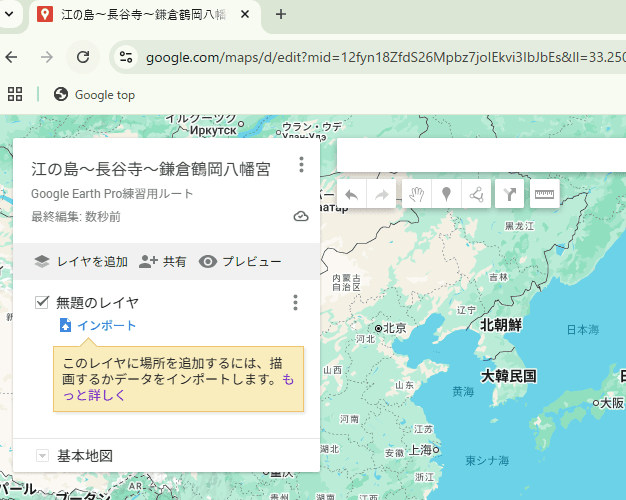Select the Draw a line tool

(x=477, y=195)
